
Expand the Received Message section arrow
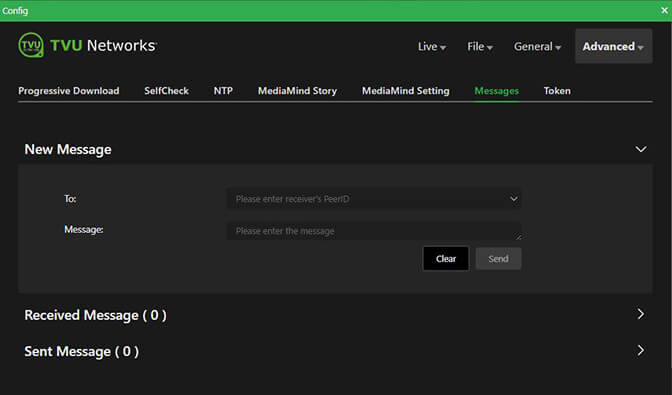tap(640, 314)
